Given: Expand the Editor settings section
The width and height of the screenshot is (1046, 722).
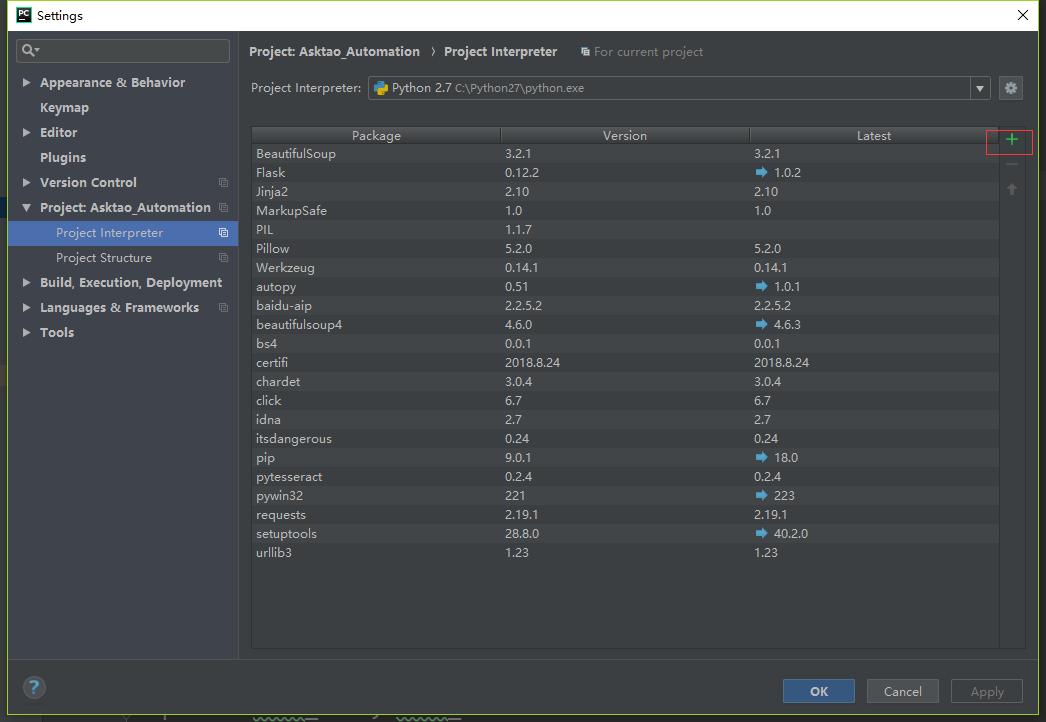Looking at the screenshot, I should point(26,133).
